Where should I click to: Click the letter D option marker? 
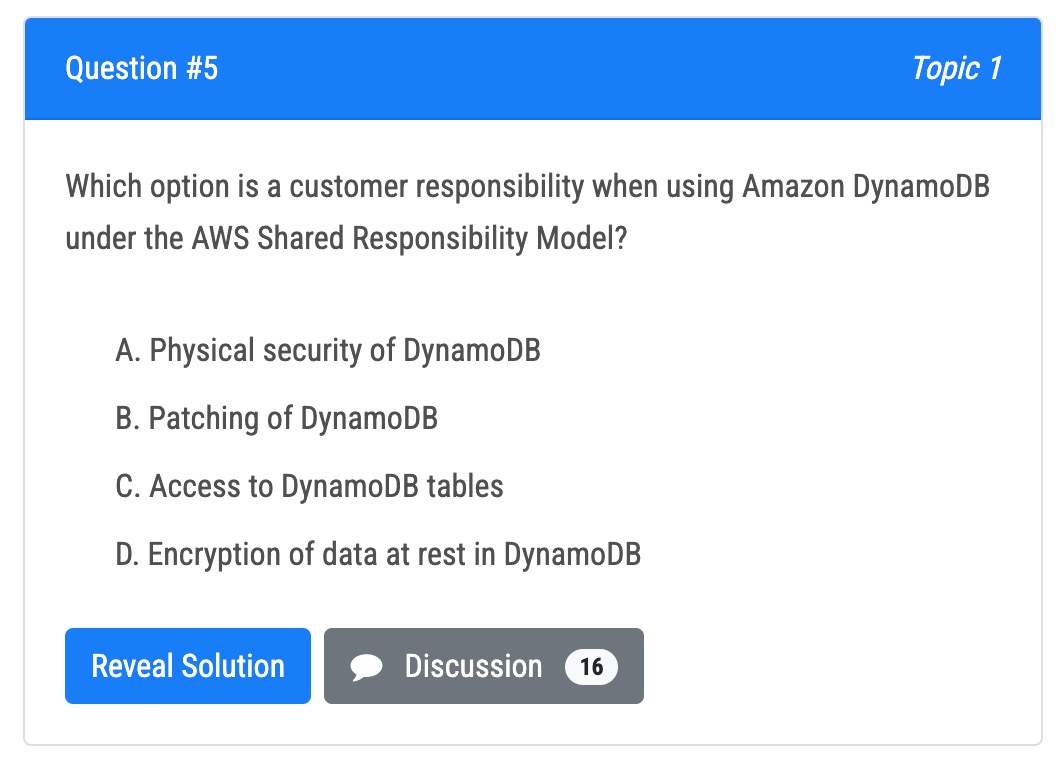pos(126,554)
